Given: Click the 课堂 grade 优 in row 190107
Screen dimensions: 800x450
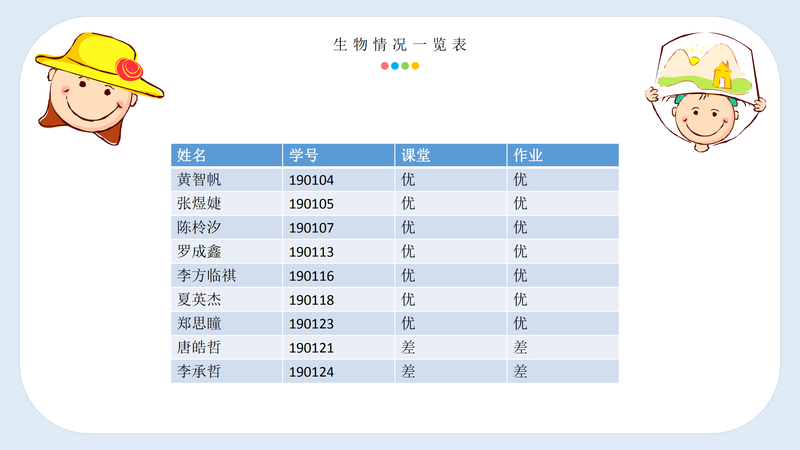Looking at the screenshot, I should (x=408, y=228).
